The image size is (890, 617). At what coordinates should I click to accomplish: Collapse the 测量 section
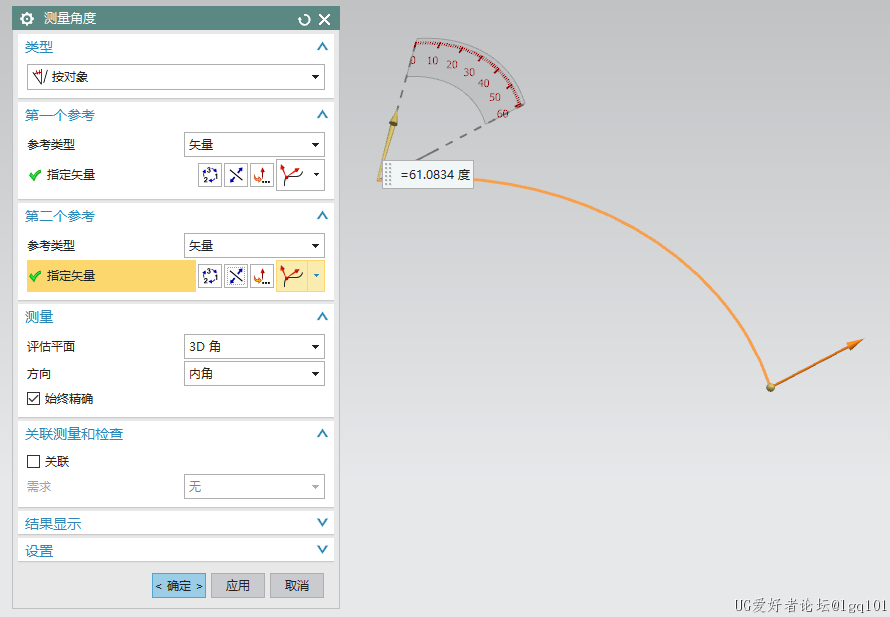(322, 317)
